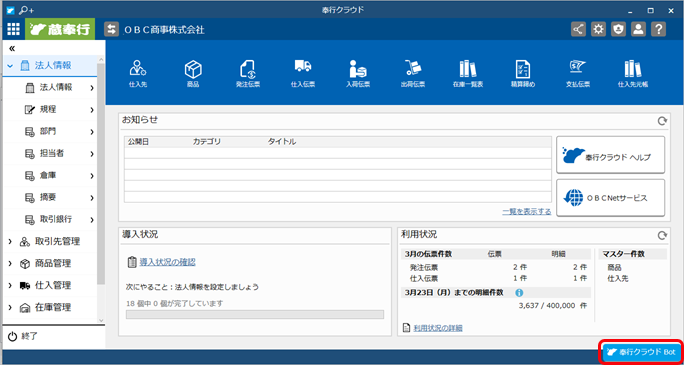
Task: Open the 奉行クラウド ヘルプ button
Action: click(x=610, y=155)
